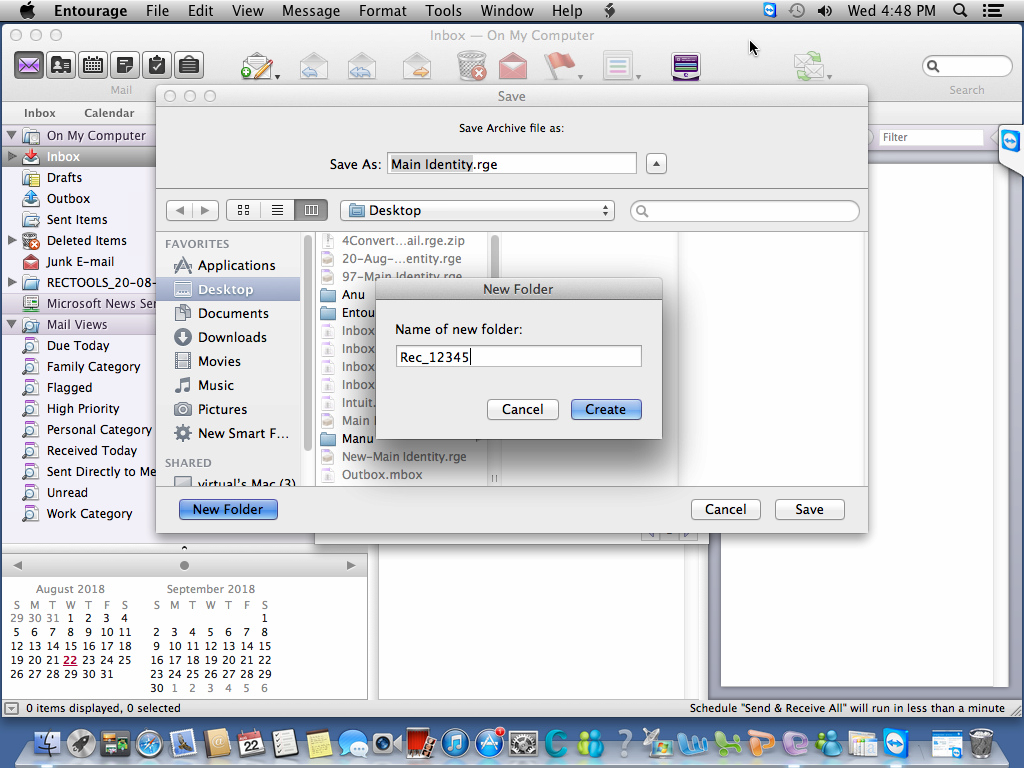Click Junk mail toolbar icon

pos(513,66)
